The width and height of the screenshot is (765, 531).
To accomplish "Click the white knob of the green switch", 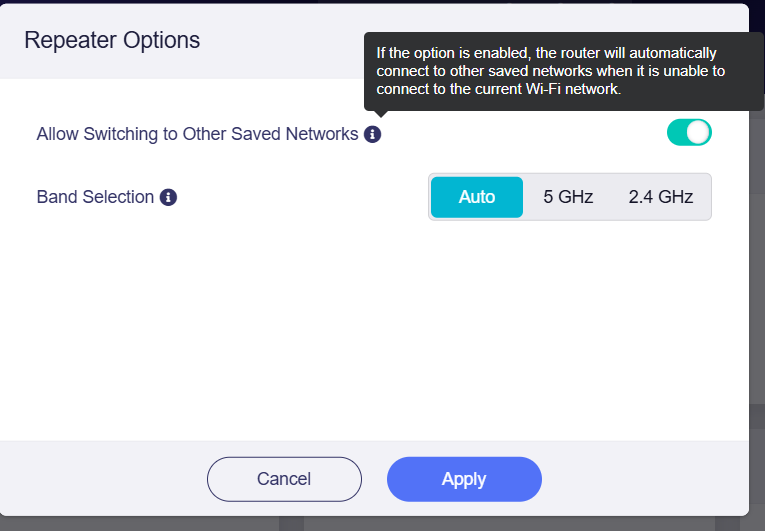I will [699, 133].
